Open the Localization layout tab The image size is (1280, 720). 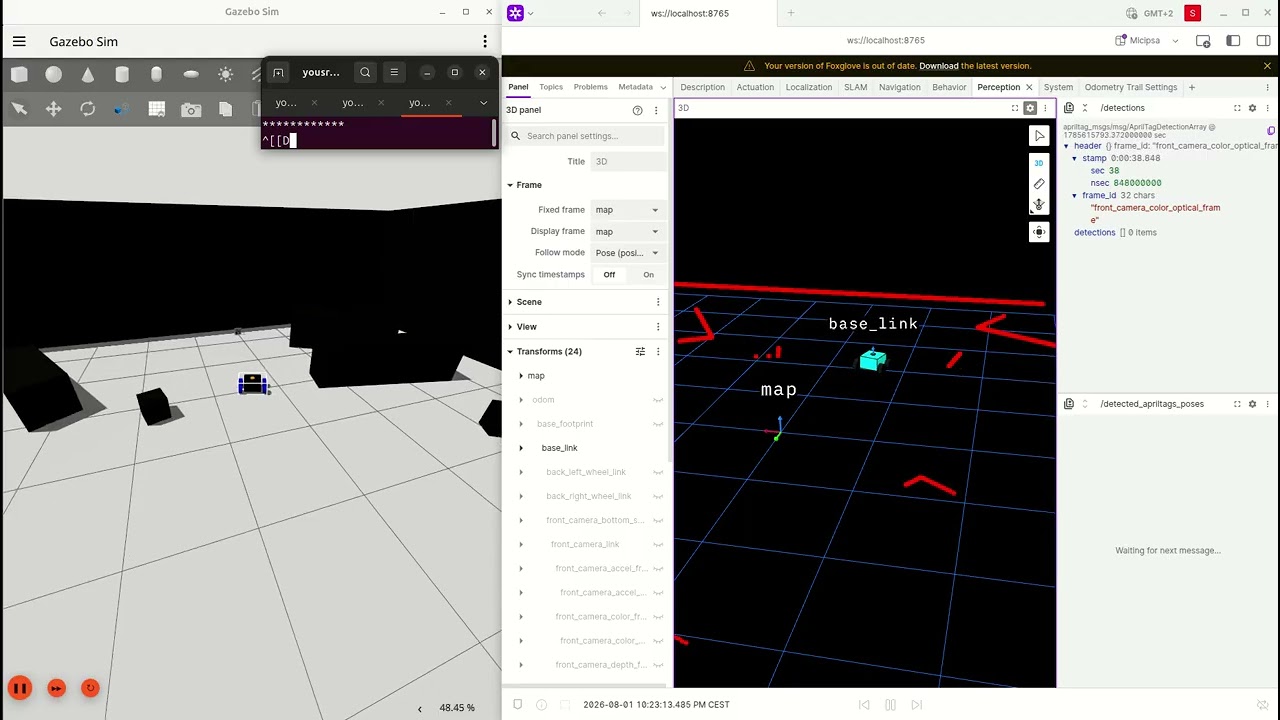pyautogui.click(x=809, y=87)
